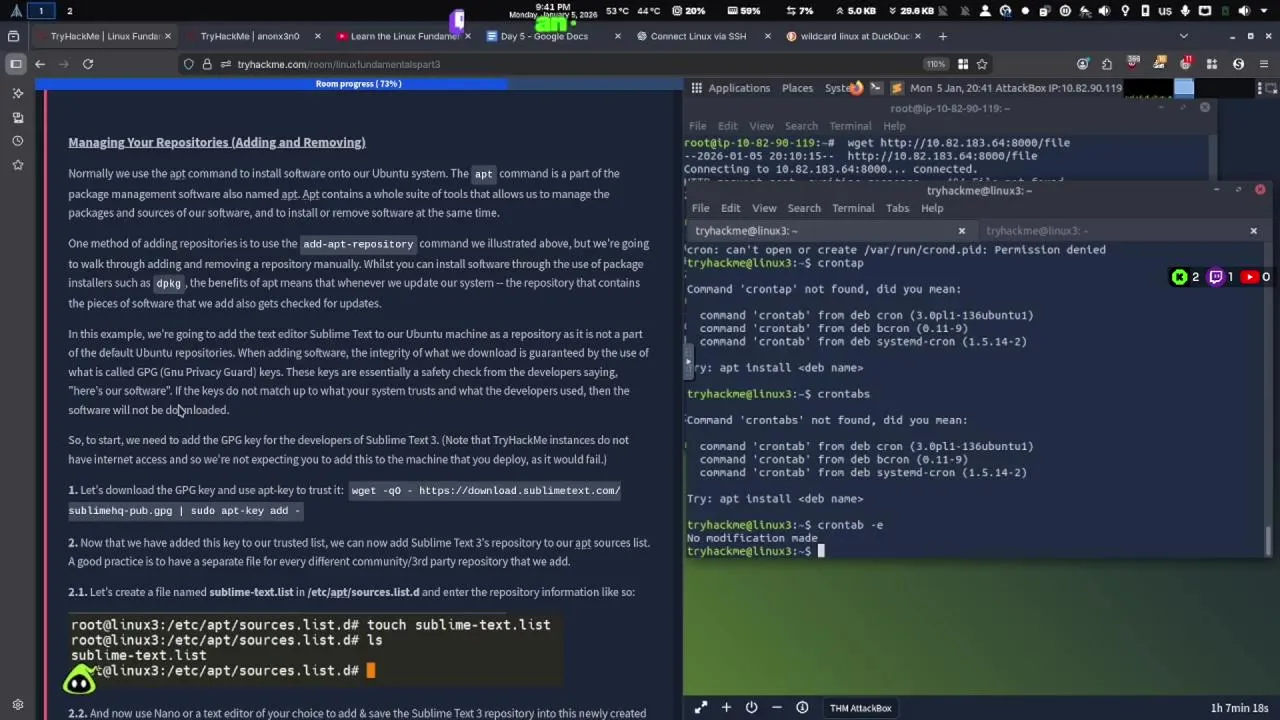Switch to Connect Linux via SSH tab

click(x=698, y=36)
